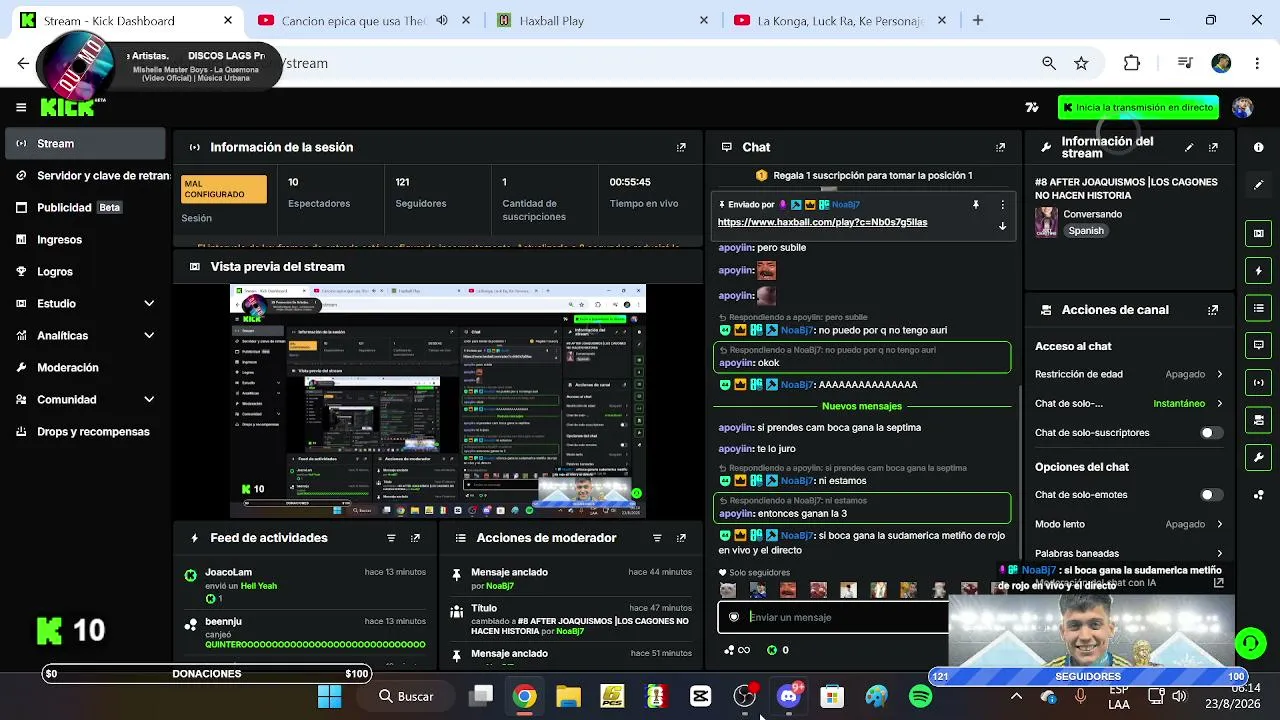This screenshot has width=1280, height=720.
Task: Pop out the Feed de actividades panel
Action: click(x=415, y=538)
